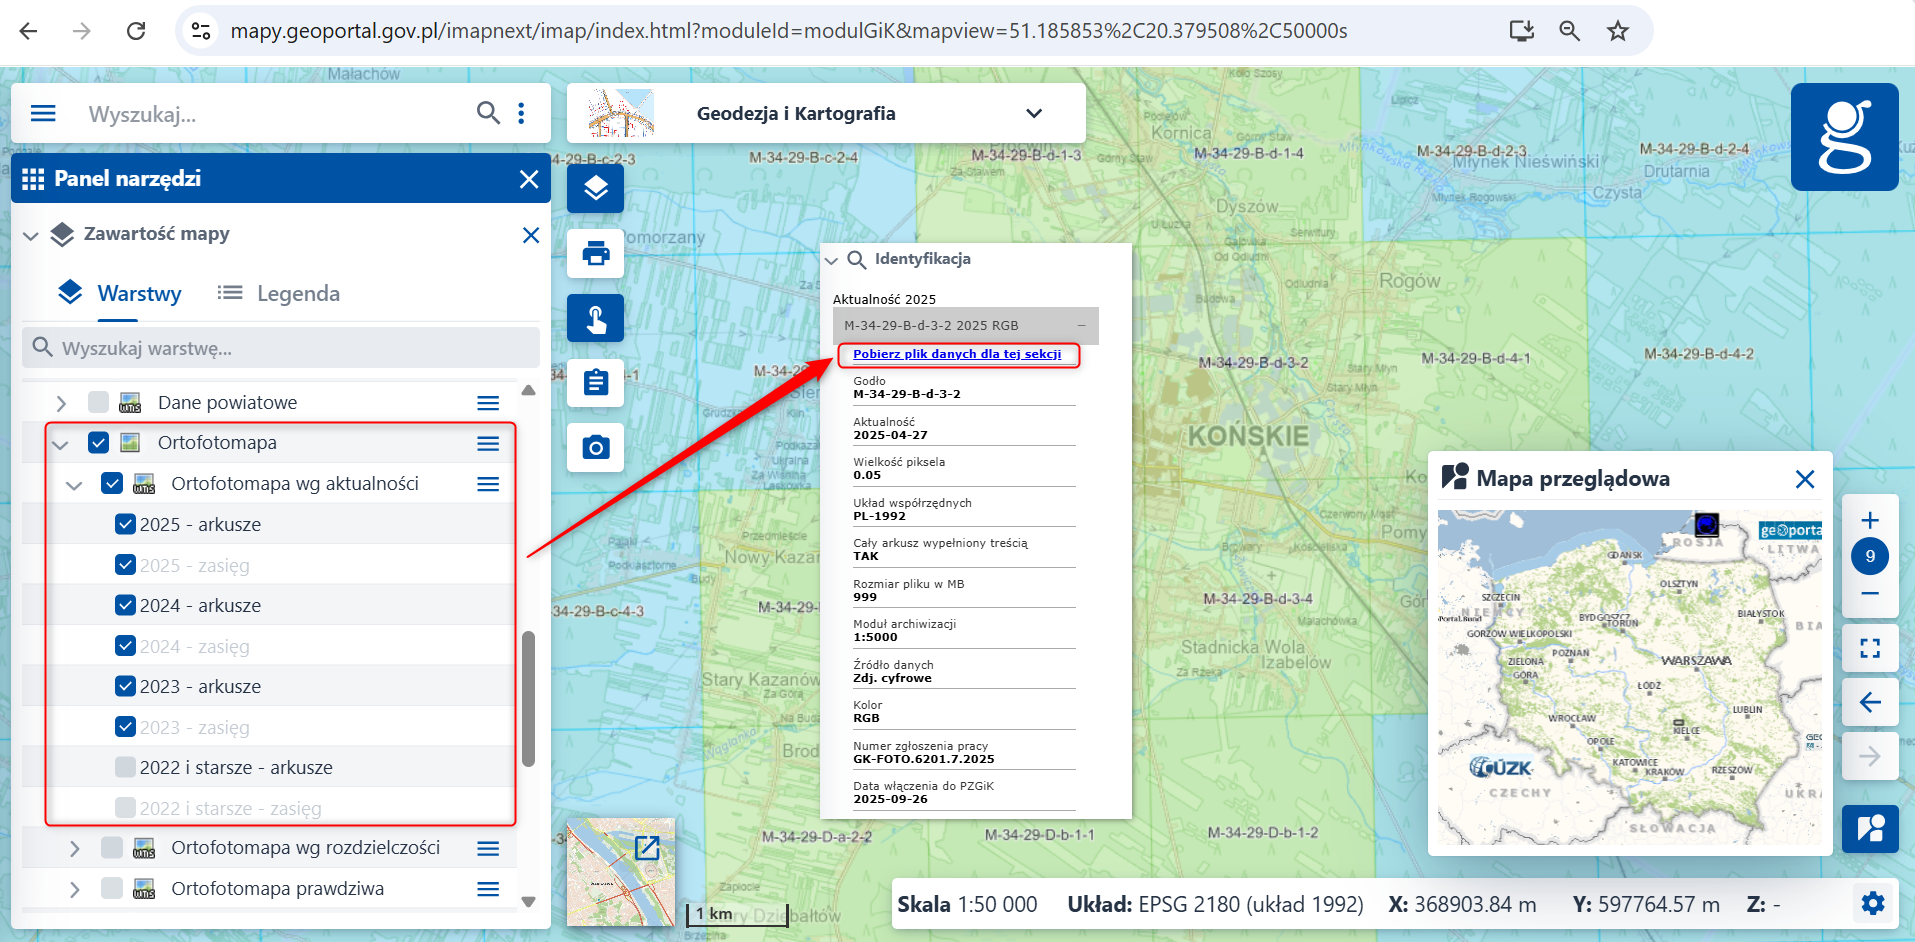Uncheck the 2025 - arkusze layer
The width and height of the screenshot is (1915, 942).
click(125, 524)
